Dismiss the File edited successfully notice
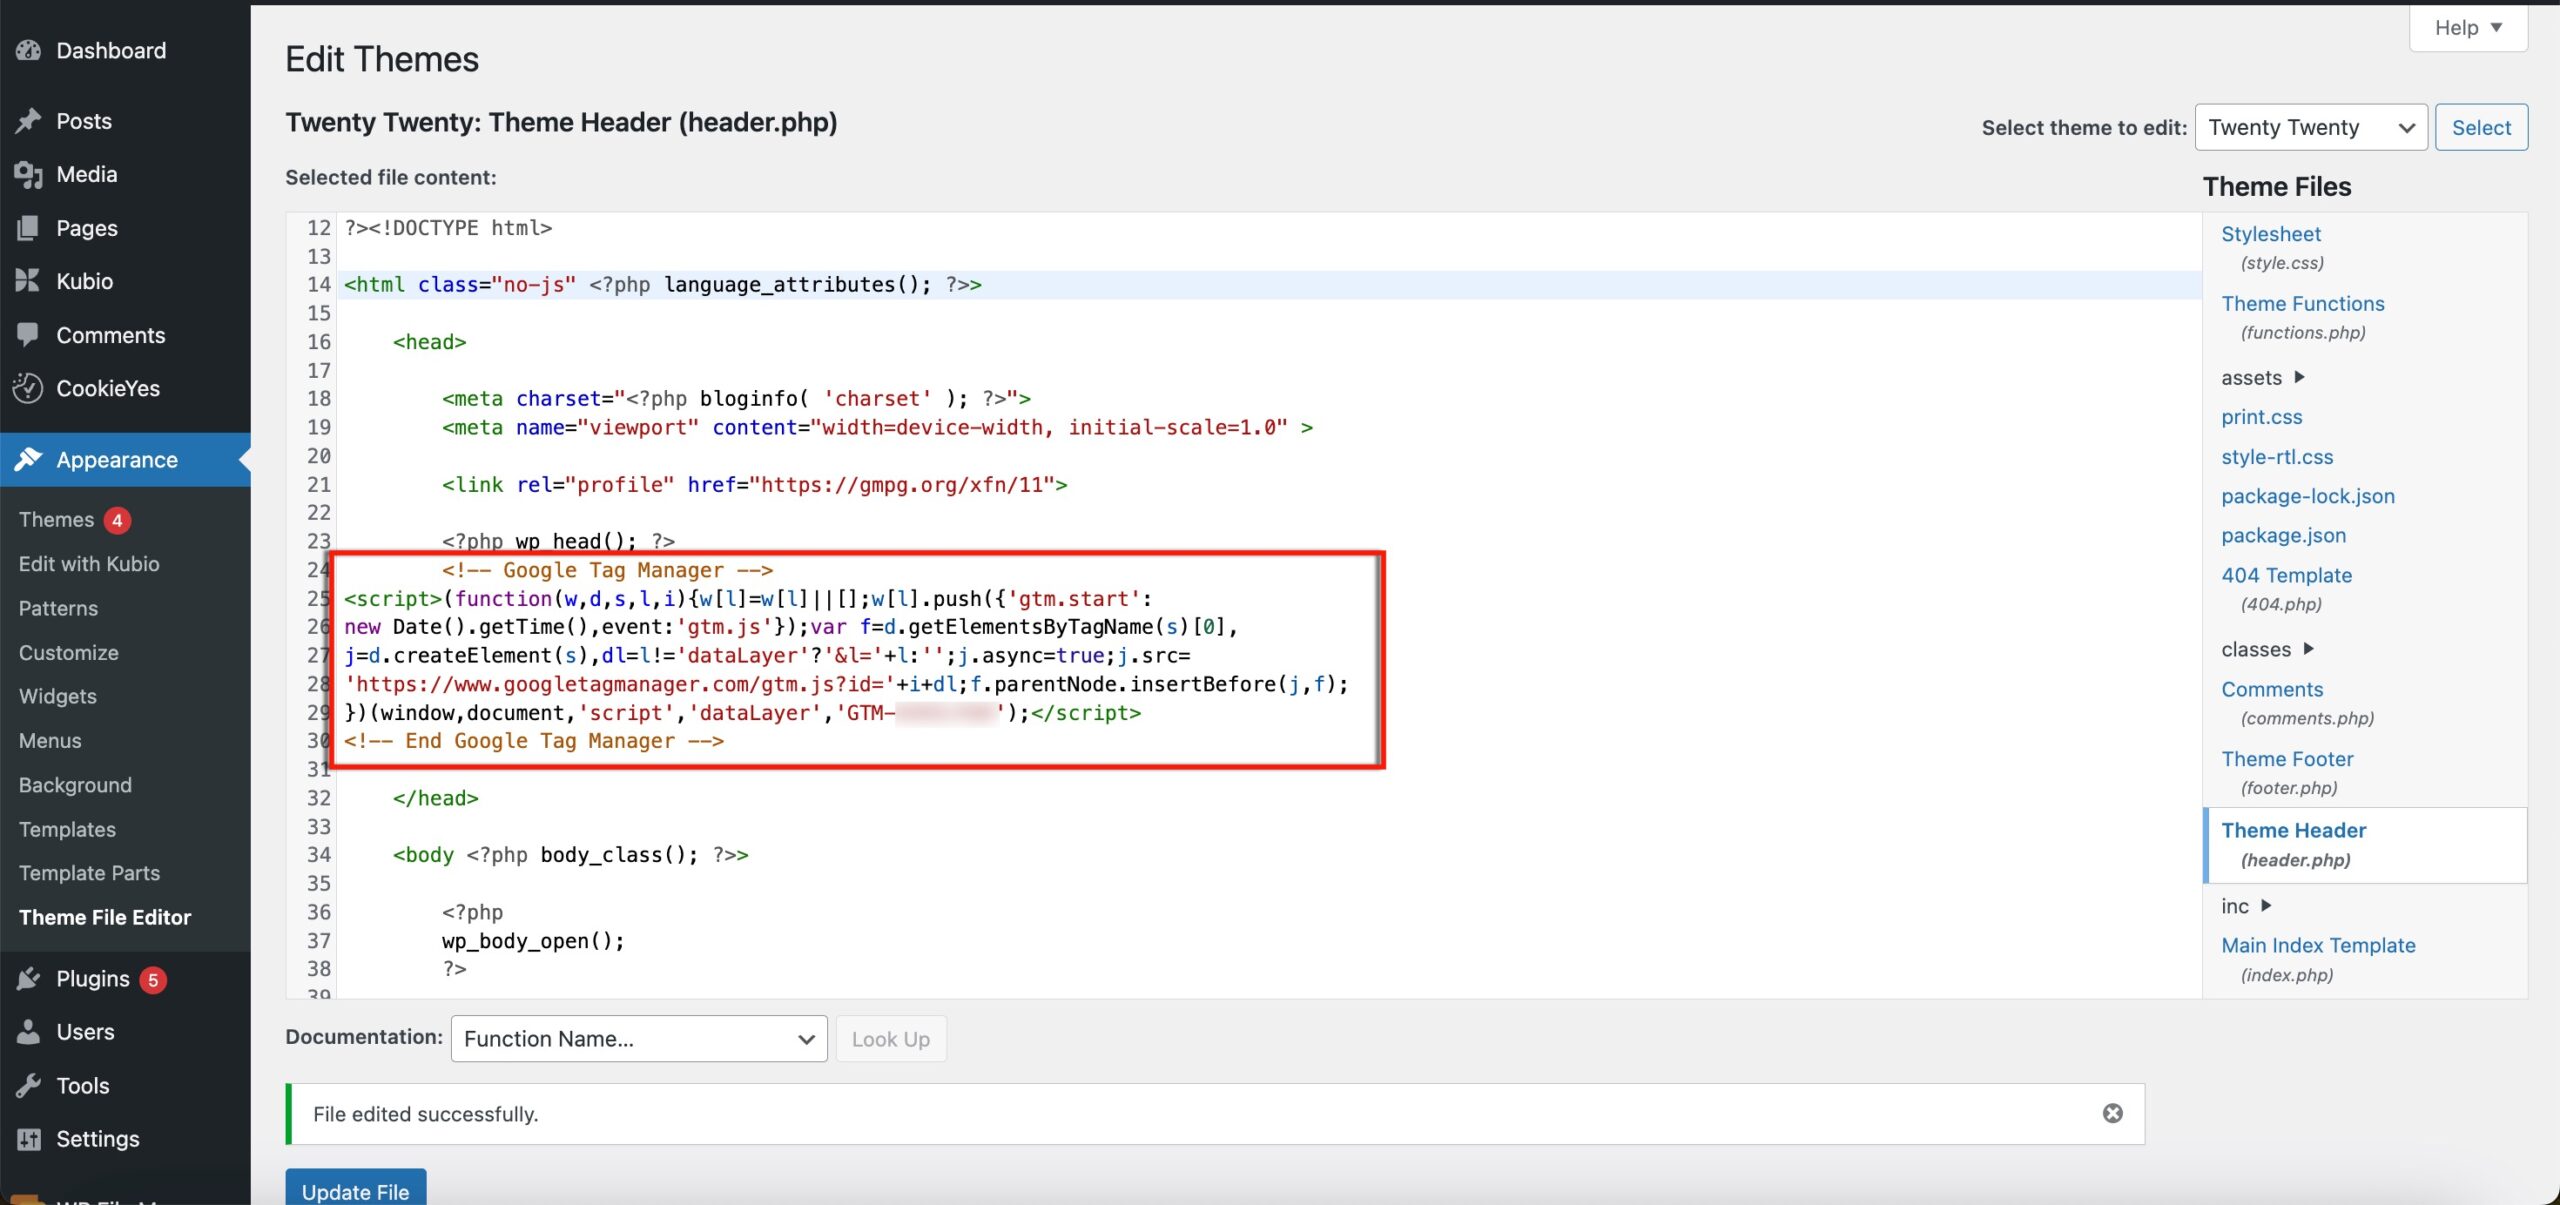Image resolution: width=2560 pixels, height=1205 pixels. (2114, 1113)
